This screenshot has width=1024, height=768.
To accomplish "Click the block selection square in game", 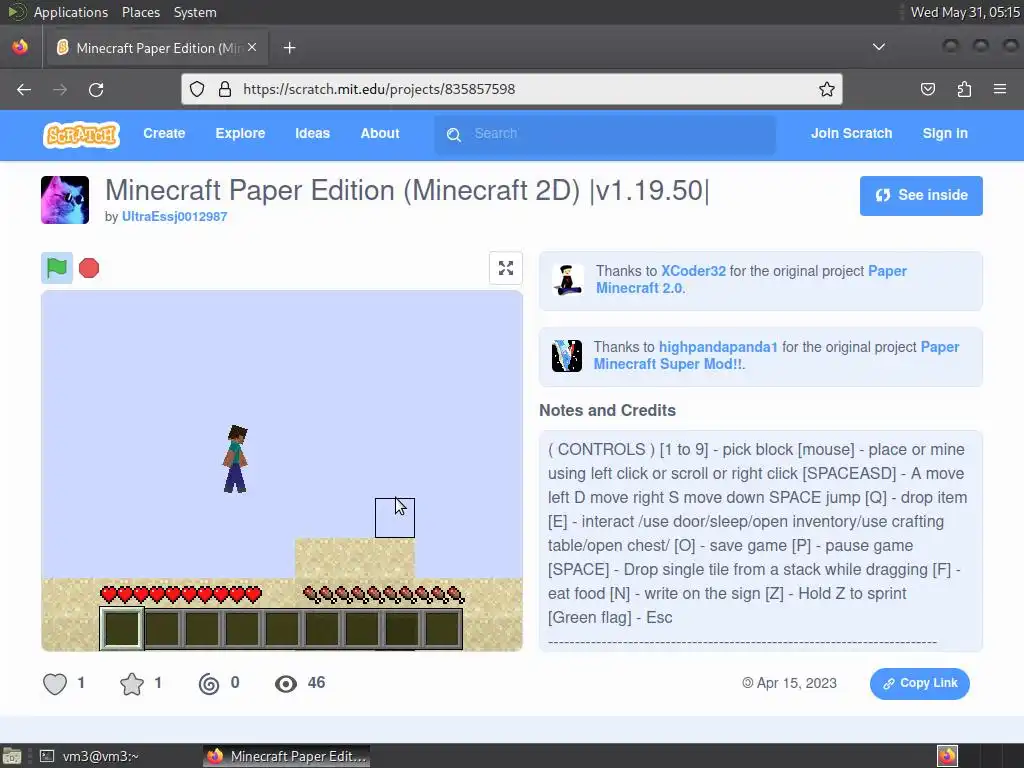I will coord(394,518).
